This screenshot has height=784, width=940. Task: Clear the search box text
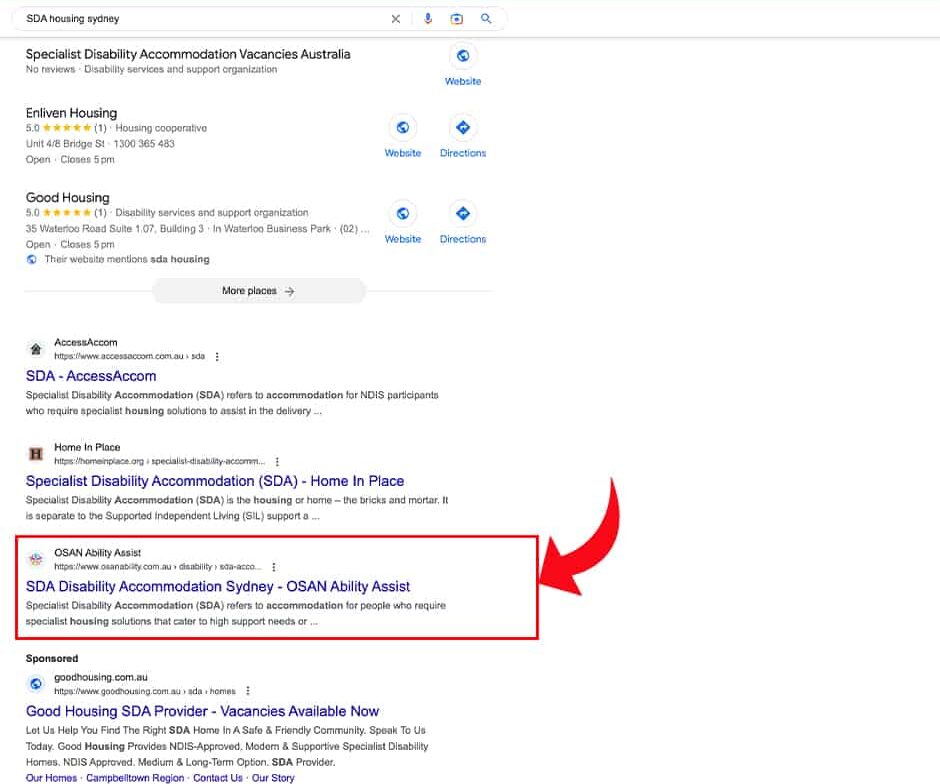click(x=395, y=19)
